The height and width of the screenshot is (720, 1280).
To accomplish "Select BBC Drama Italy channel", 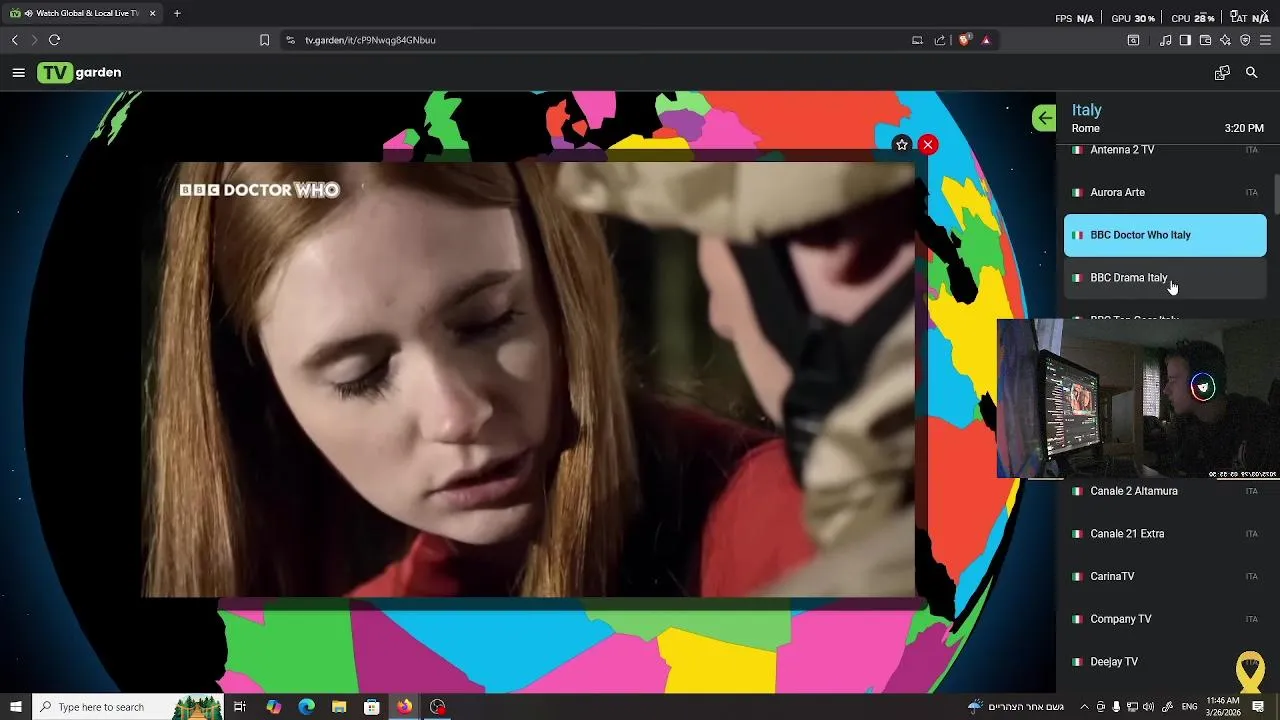I will point(1165,278).
